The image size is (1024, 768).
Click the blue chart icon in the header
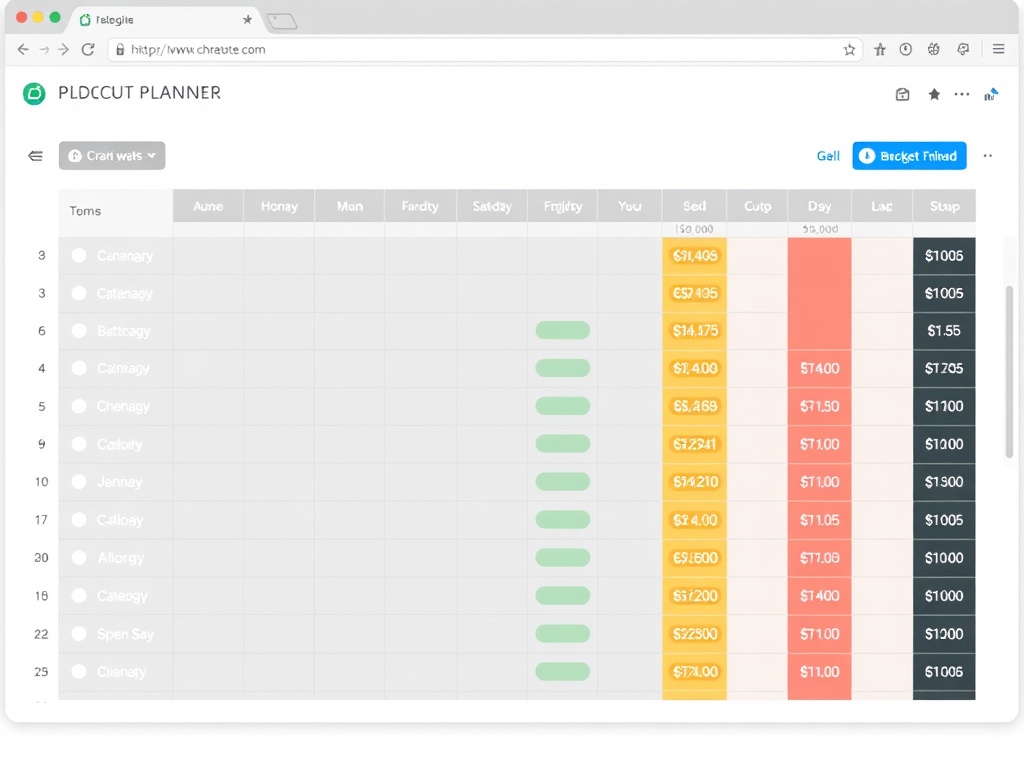tap(991, 95)
